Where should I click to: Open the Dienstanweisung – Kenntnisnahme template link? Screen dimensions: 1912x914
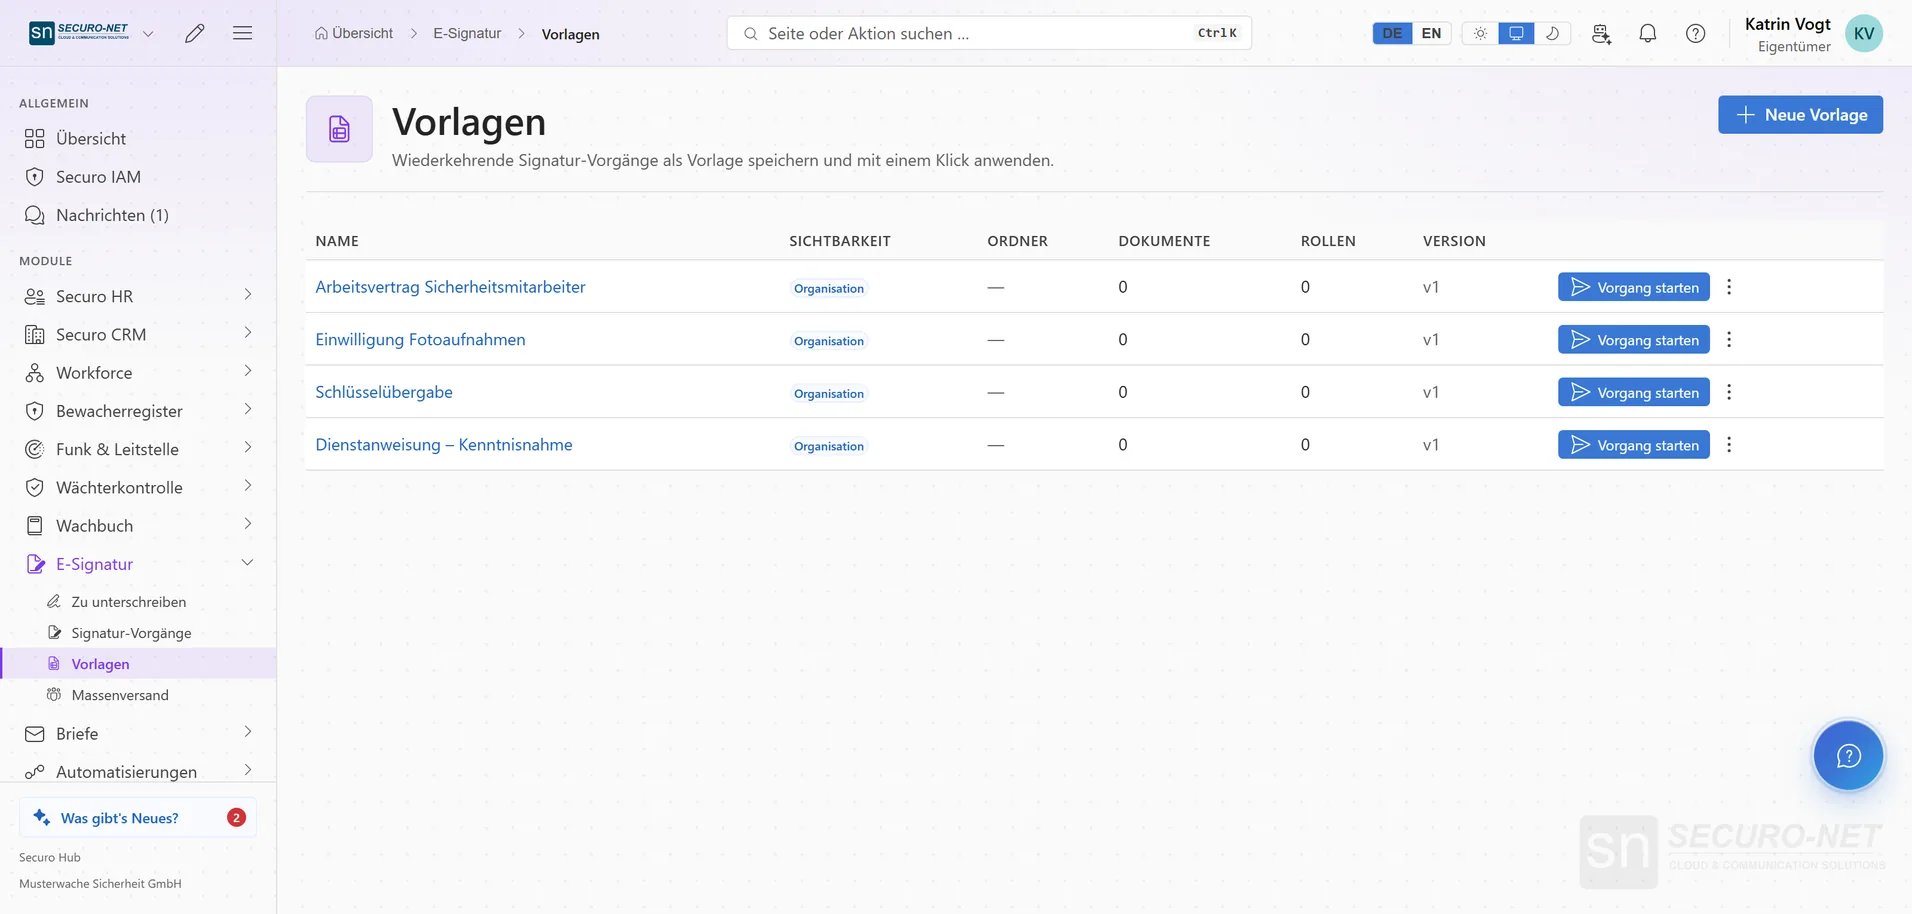pos(444,445)
